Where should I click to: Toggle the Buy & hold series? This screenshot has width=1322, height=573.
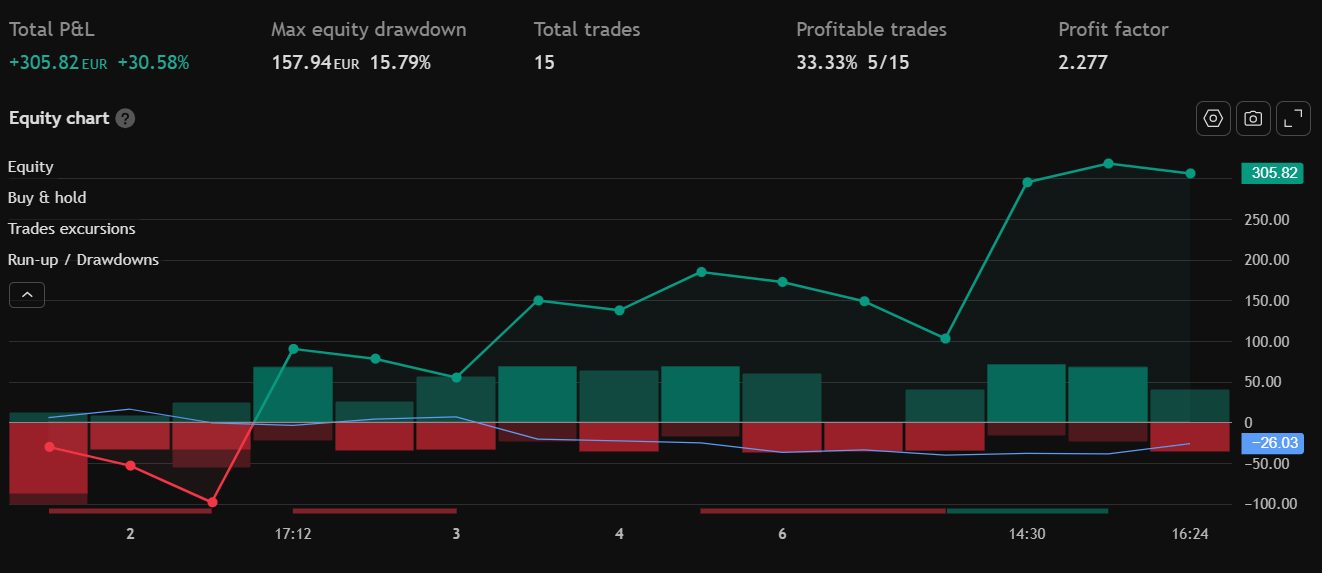click(47, 198)
